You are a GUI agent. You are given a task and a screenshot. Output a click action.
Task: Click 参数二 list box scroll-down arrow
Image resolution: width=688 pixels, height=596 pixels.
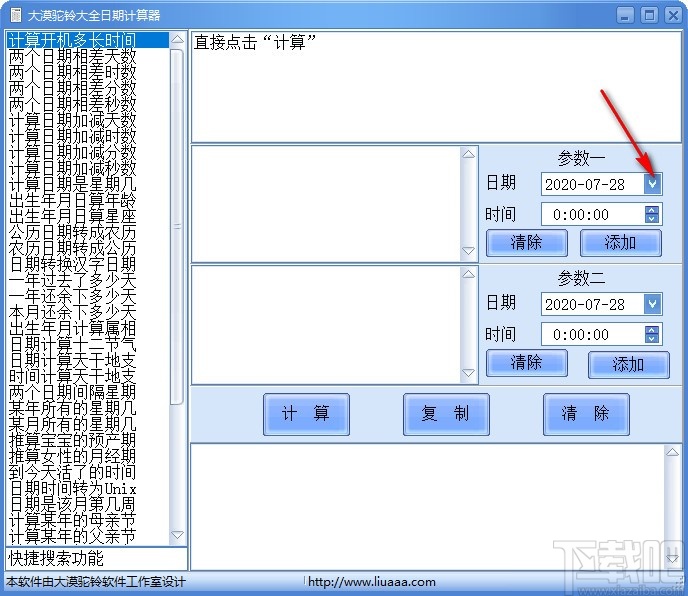coord(469,373)
